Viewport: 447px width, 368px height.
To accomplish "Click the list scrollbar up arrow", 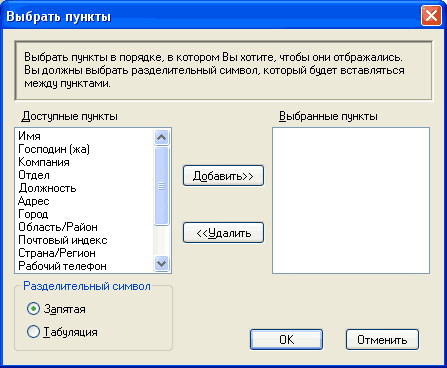I will click(162, 137).
